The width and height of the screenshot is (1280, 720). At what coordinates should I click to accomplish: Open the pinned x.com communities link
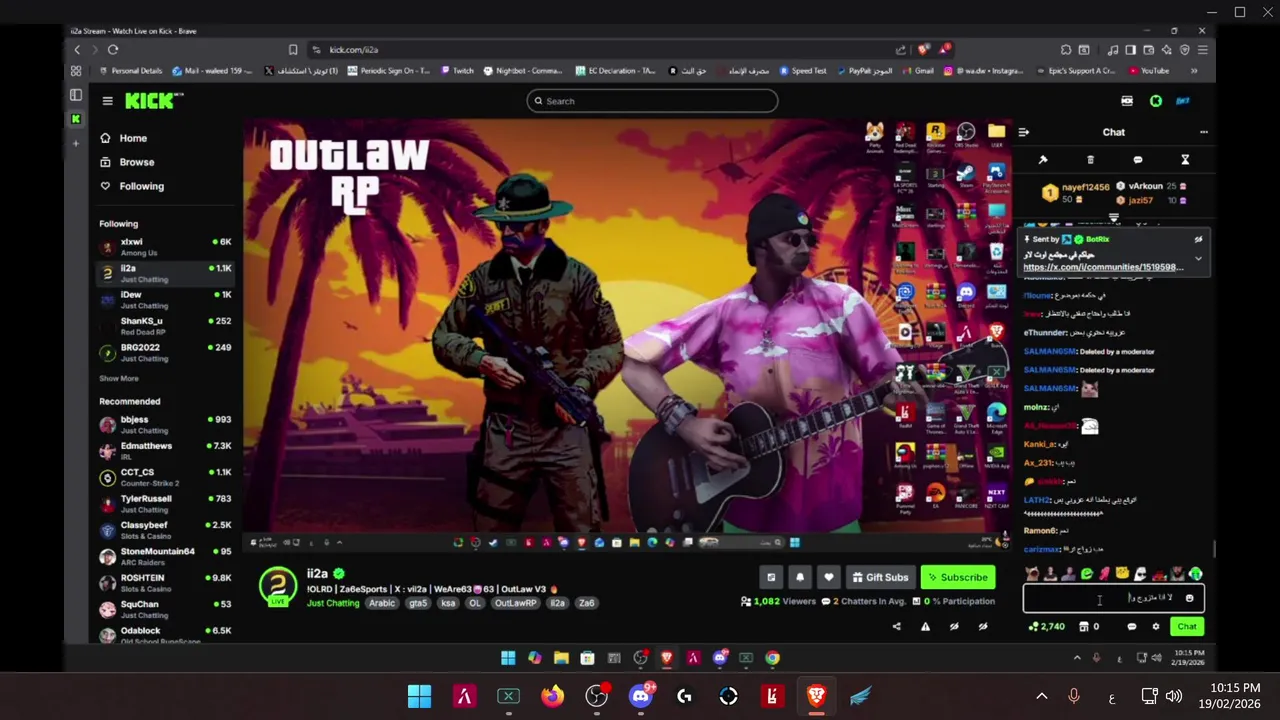(1103, 267)
